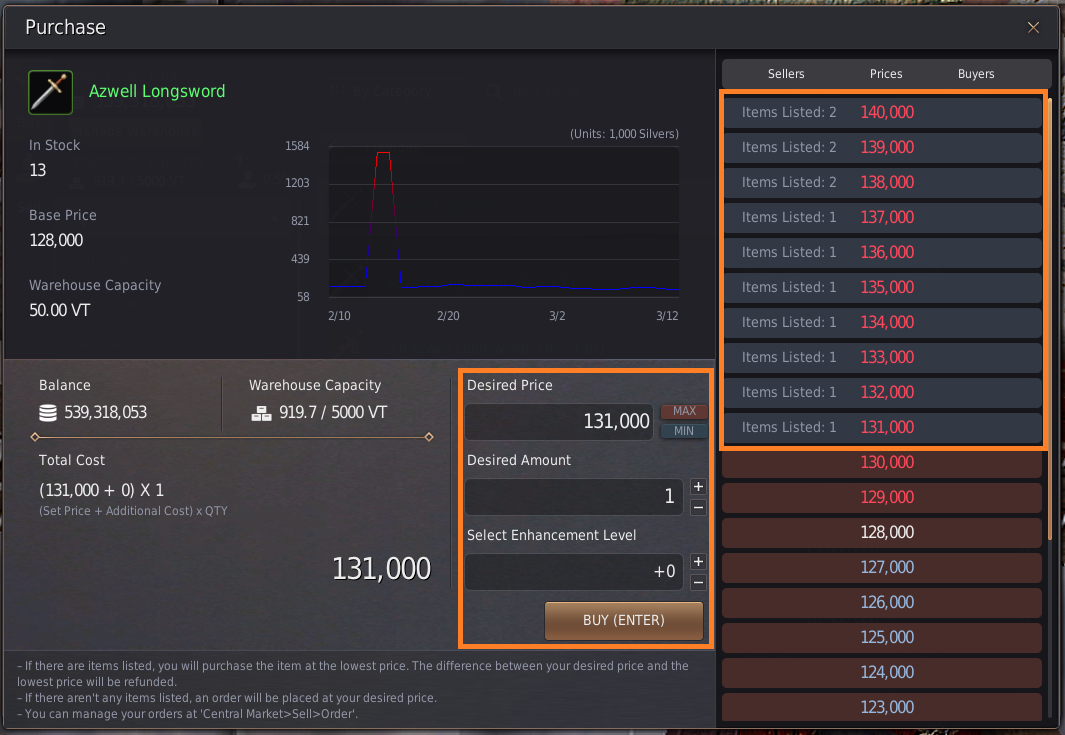1065x735 pixels.
Task: Raise the Enhancement Level with plus
Action: tap(698, 561)
